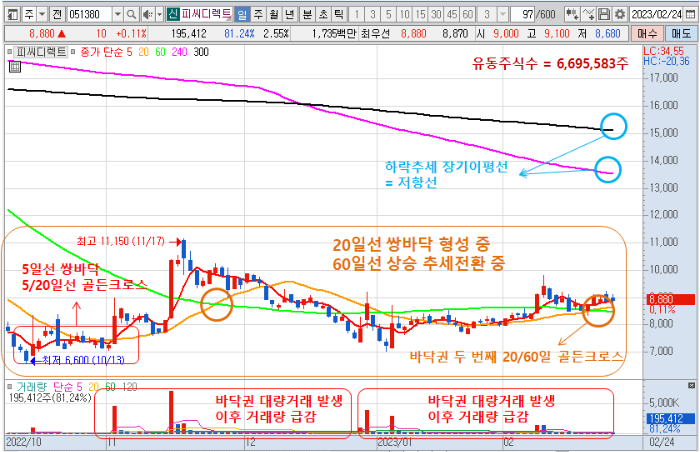The width and height of the screenshot is (700, 452).
Task: Open the custom interval 3 dropdown arrow
Action: pyautogui.click(x=503, y=15)
